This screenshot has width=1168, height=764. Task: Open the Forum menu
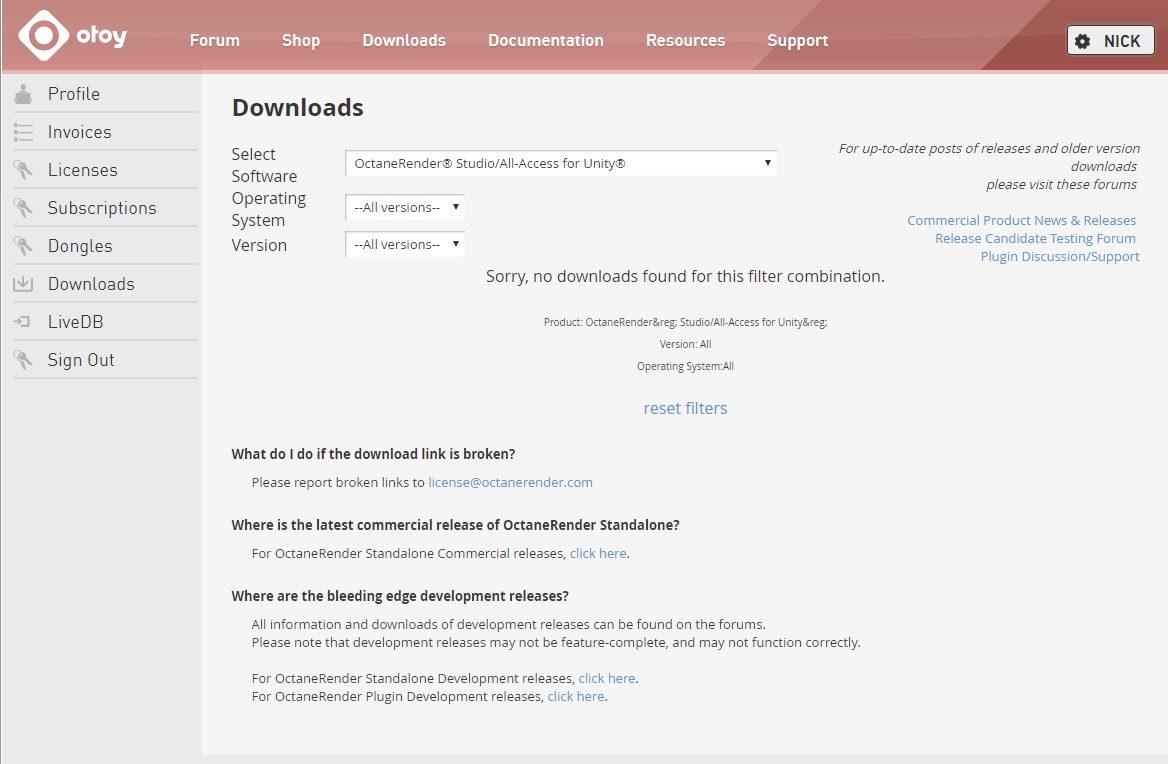pos(215,40)
